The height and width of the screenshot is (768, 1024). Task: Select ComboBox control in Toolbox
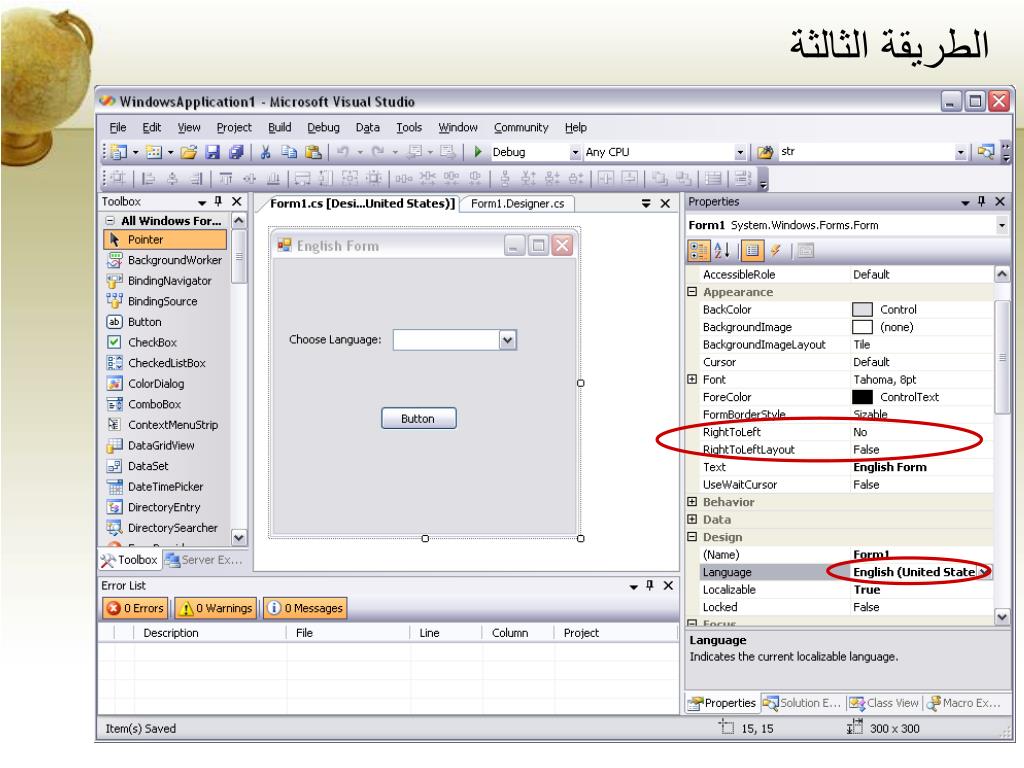[x=165, y=404]
